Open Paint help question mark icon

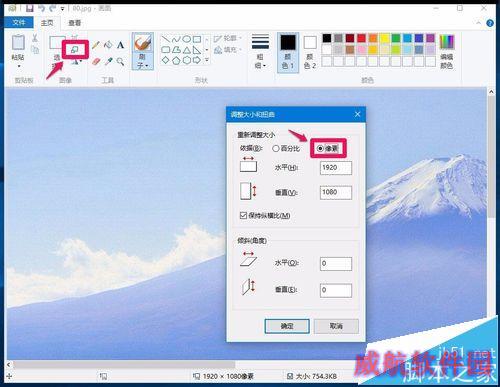tap(490, 23)
